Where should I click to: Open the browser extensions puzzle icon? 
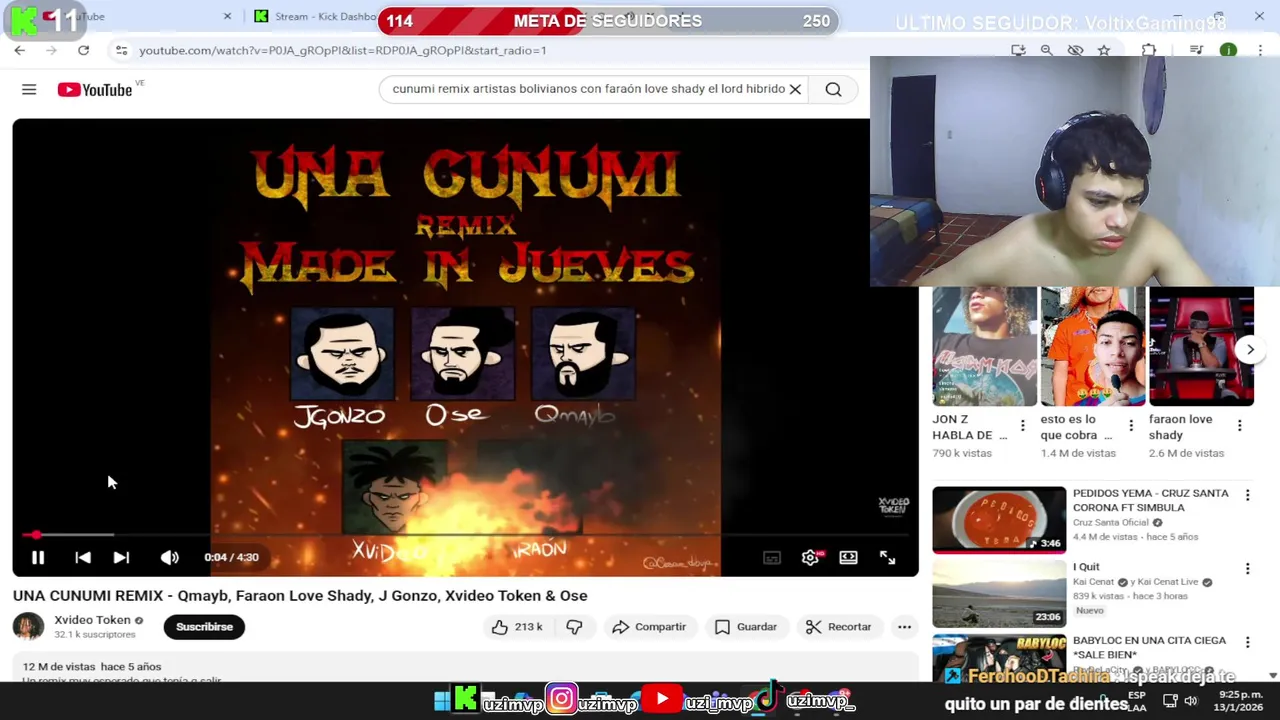pos(1149,50)
